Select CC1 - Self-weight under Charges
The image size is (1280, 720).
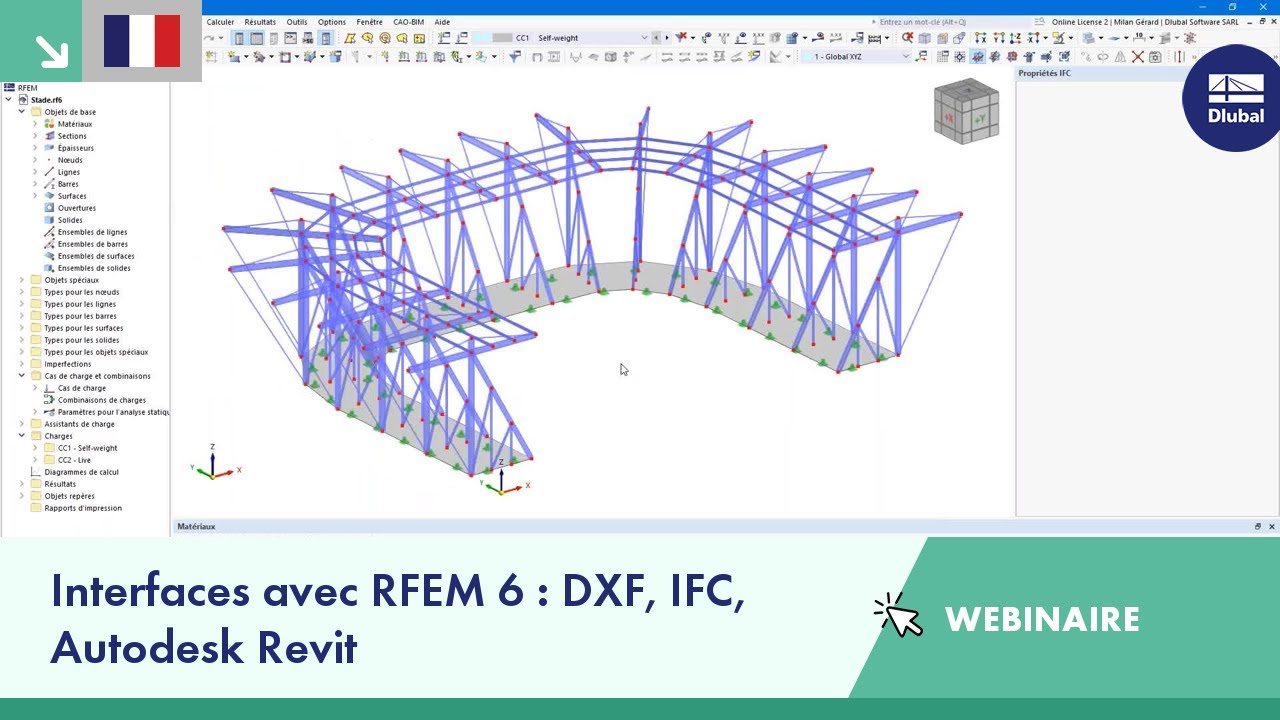click(x=87, y=448)
